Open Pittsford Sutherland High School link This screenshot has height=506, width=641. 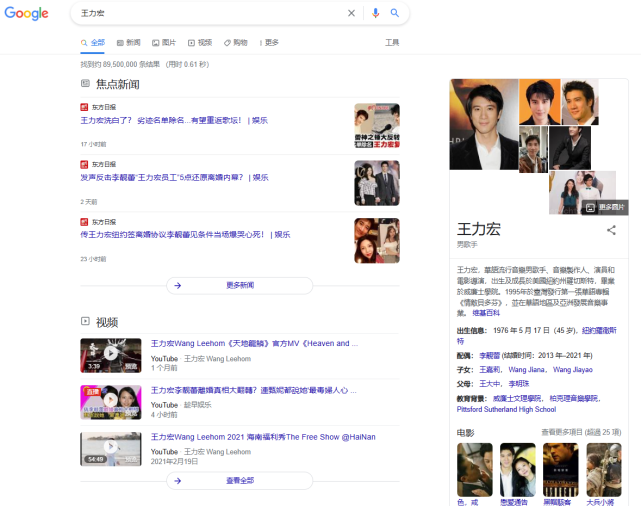(506, 409)
